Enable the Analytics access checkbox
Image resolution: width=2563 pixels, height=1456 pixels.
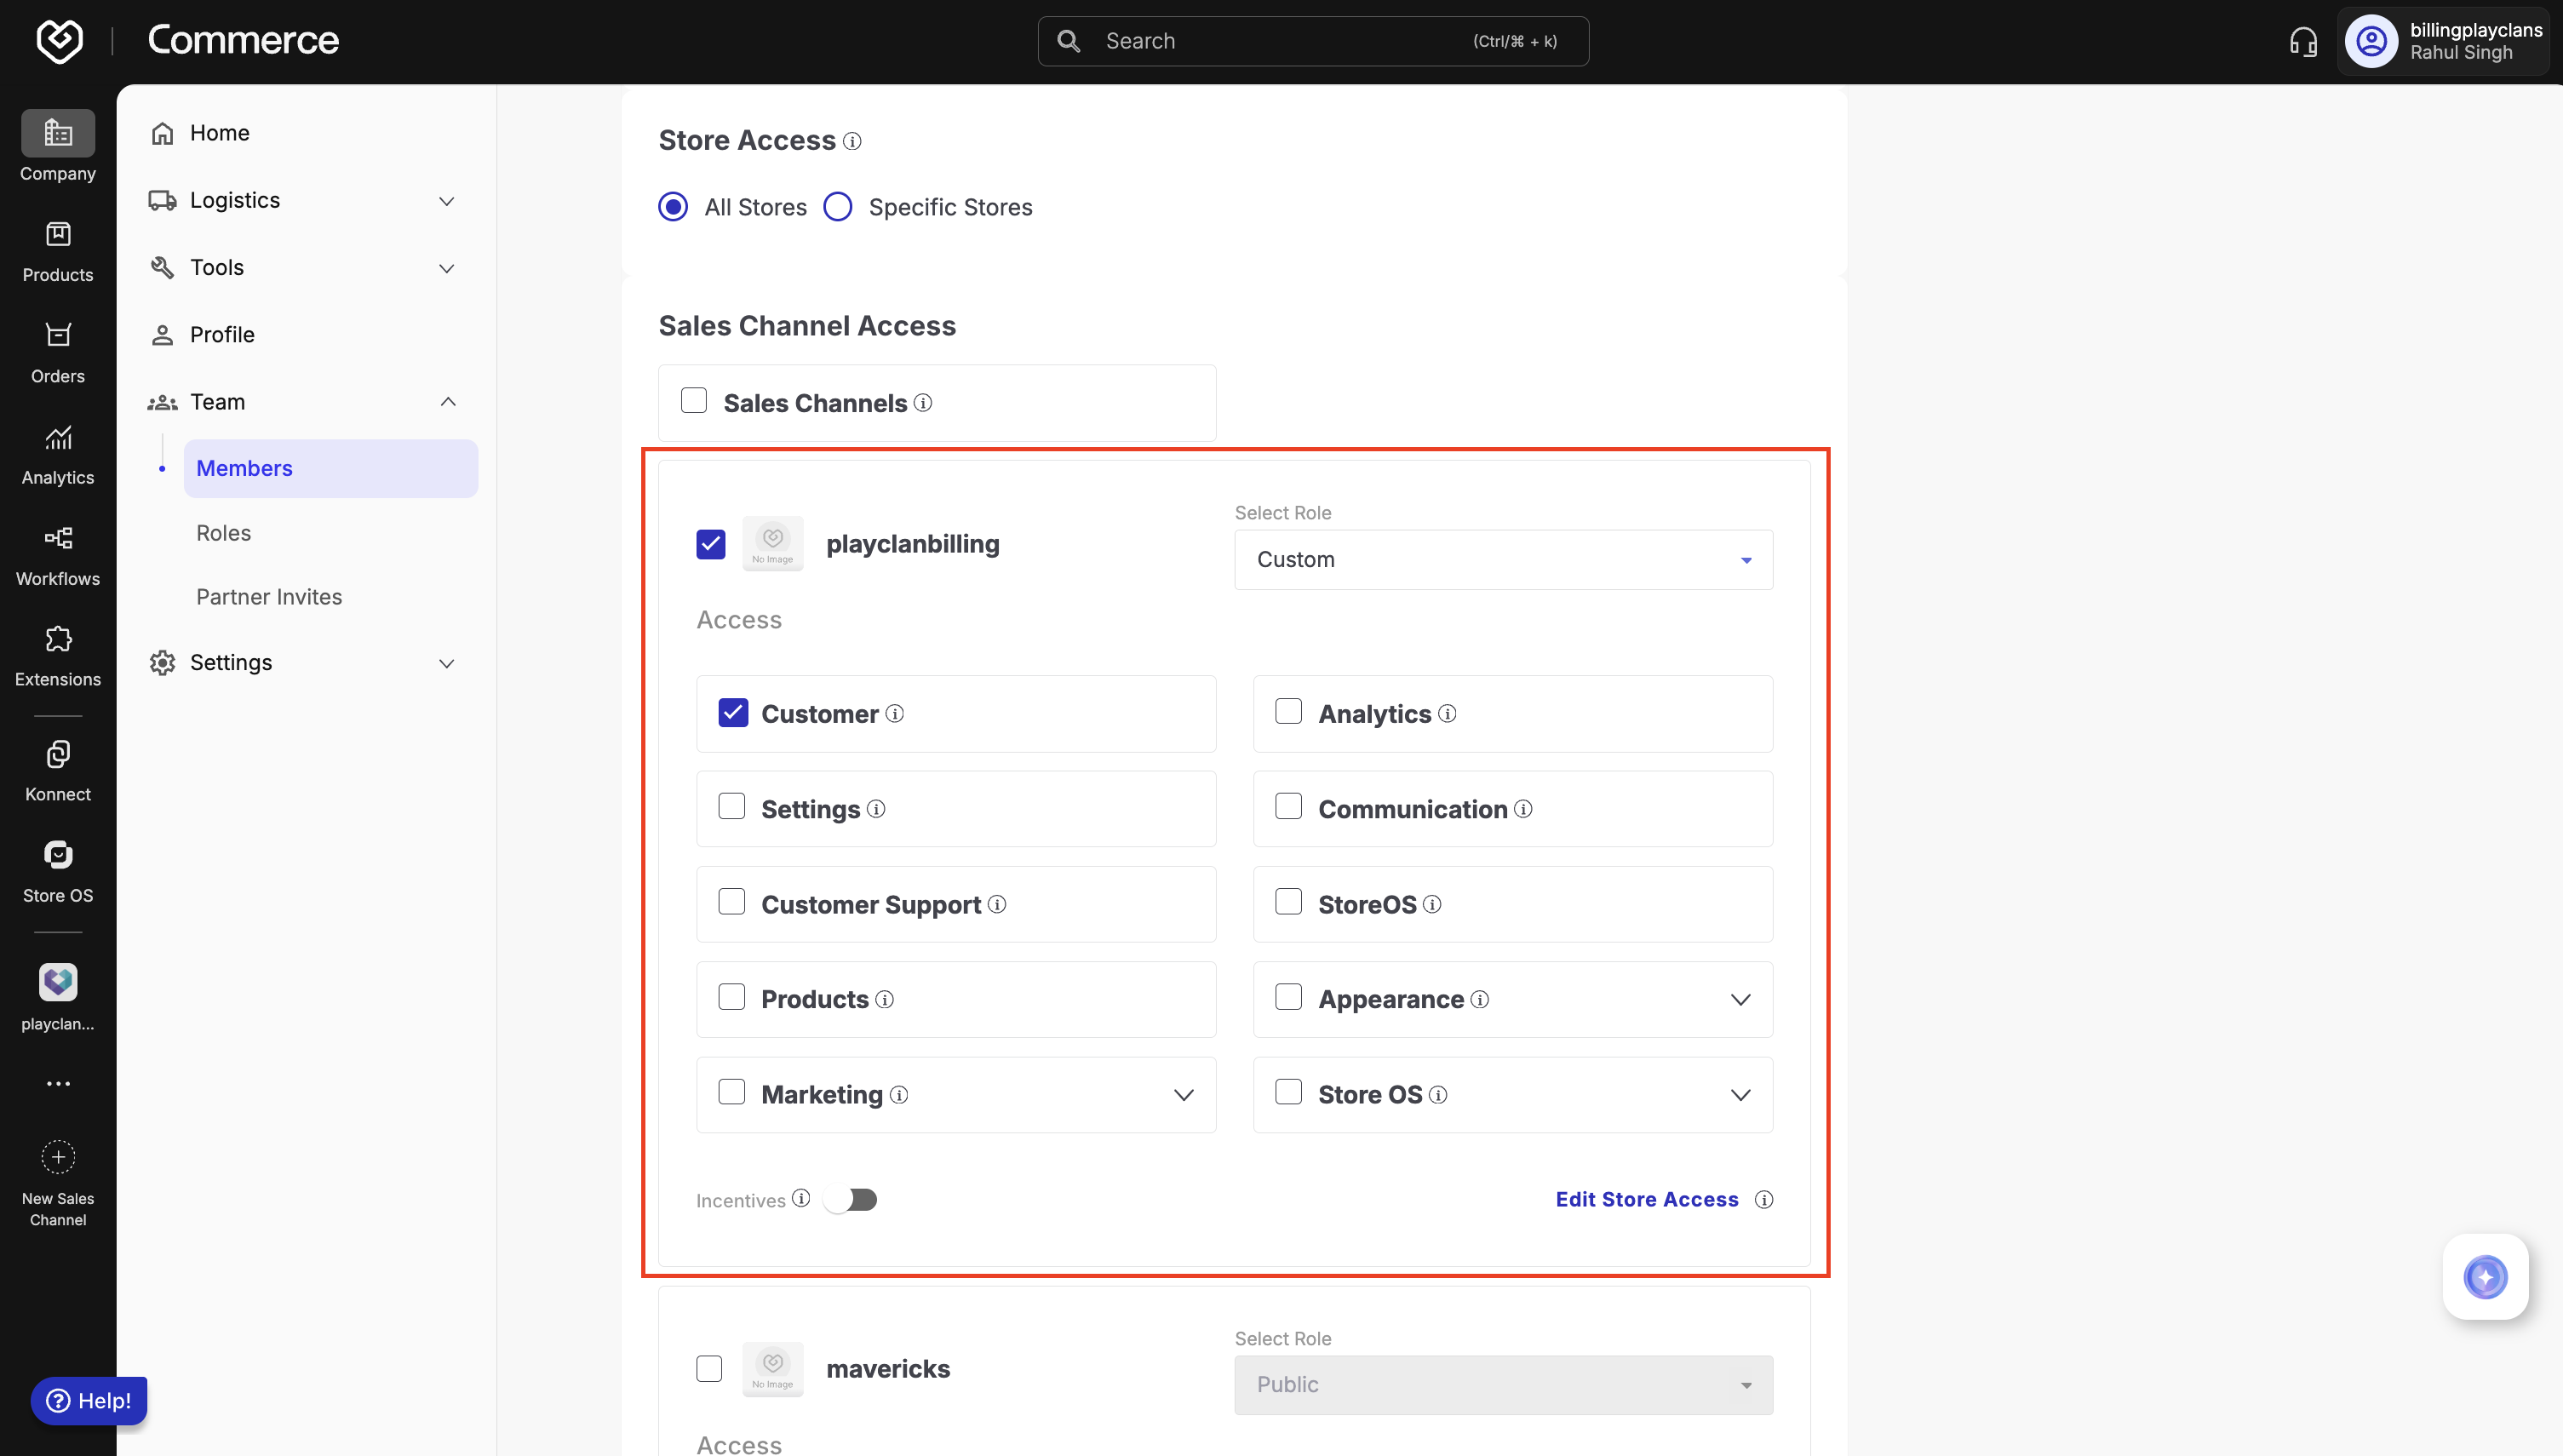pyautogui.click(x=1288, y=712)
